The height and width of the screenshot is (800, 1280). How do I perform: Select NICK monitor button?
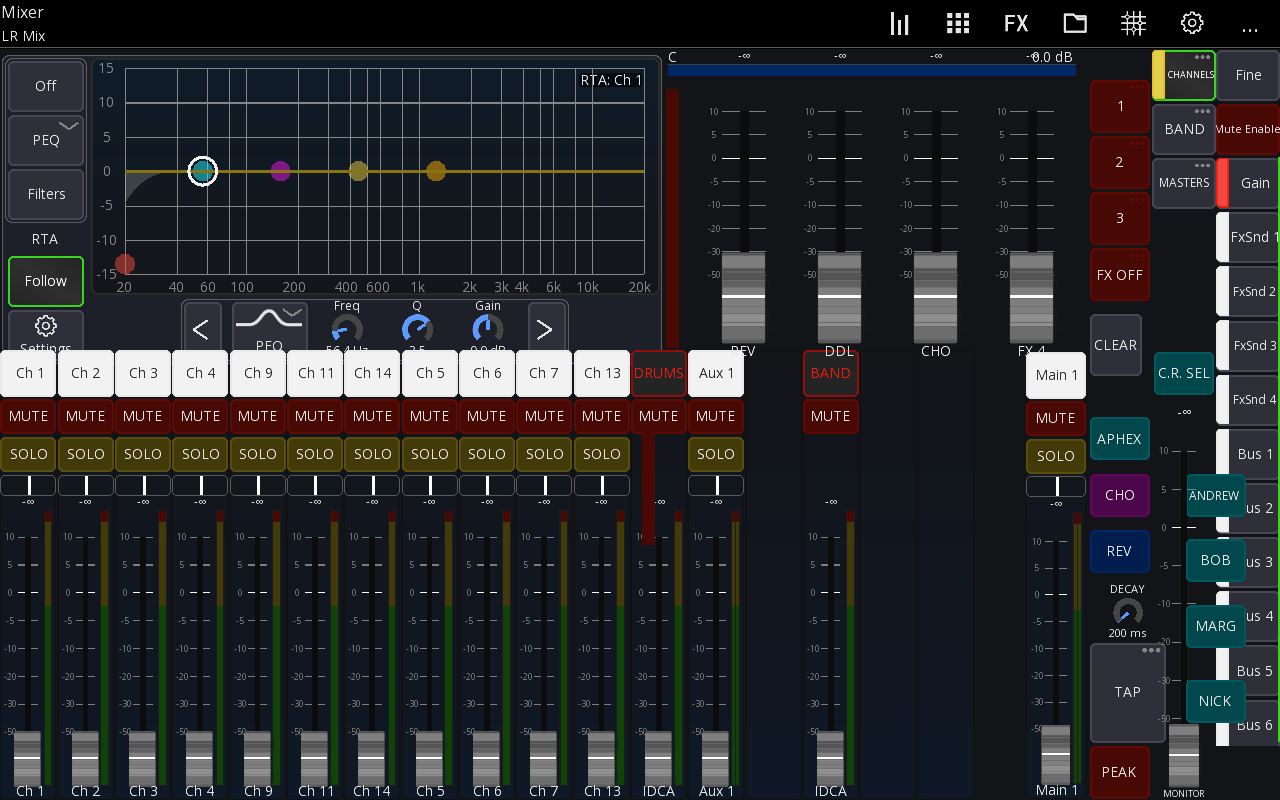(x=1215, y=701)
